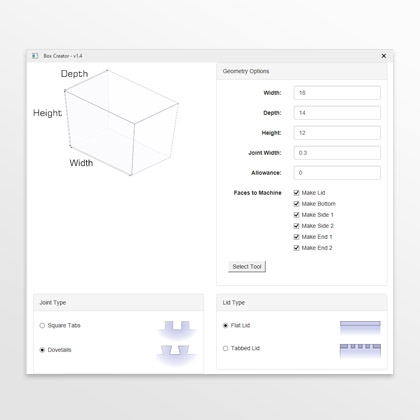Image resolution: width=420 pixels, height=420 pixels.
Task: Click into the Width input field
Action: (x=337, y=93)
